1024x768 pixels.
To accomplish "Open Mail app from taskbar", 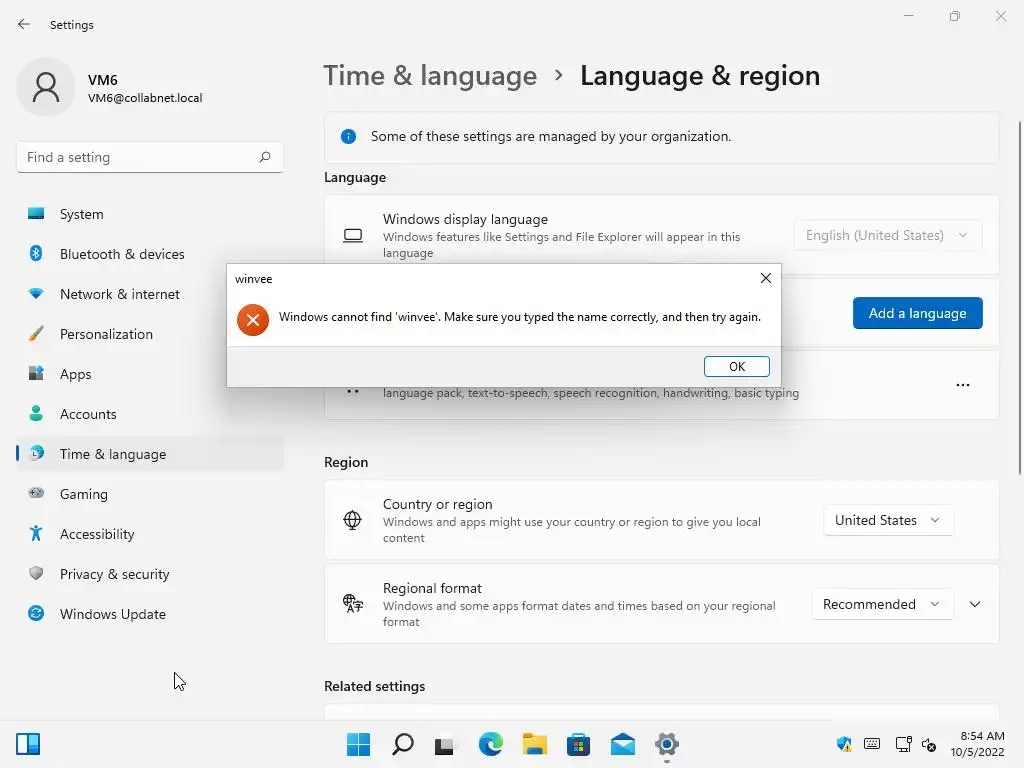I will [x=623, y=744].
